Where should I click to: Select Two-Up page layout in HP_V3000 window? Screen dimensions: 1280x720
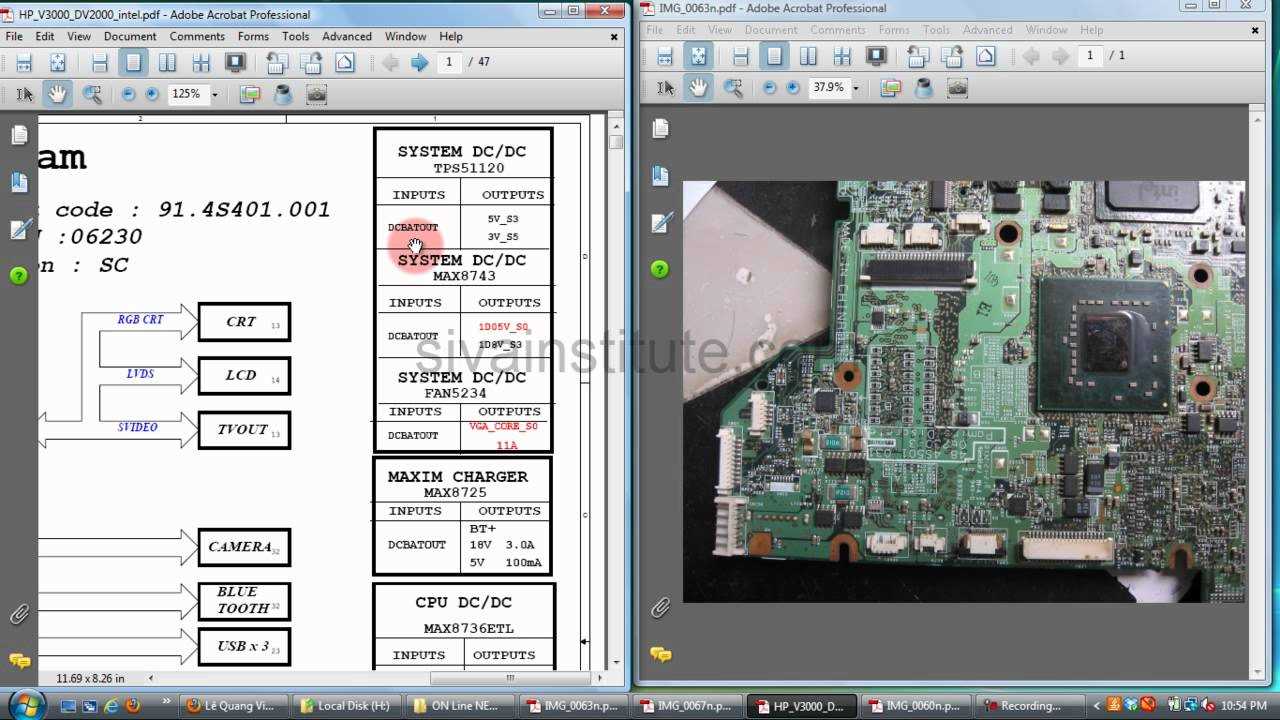[x=167, y=63]
